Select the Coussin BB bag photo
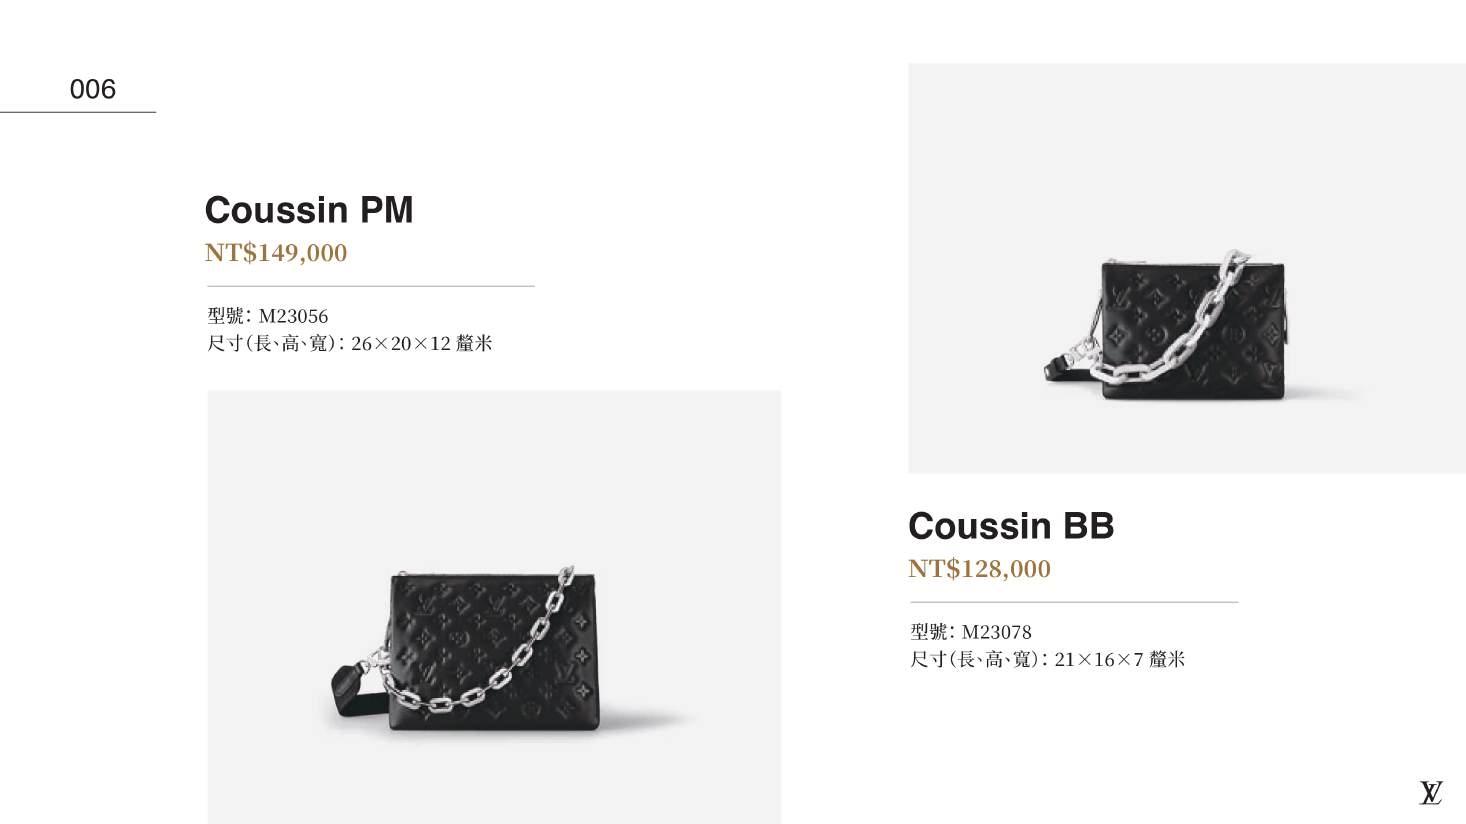The image size is (1466, 824). click(x=1187, y=268)
